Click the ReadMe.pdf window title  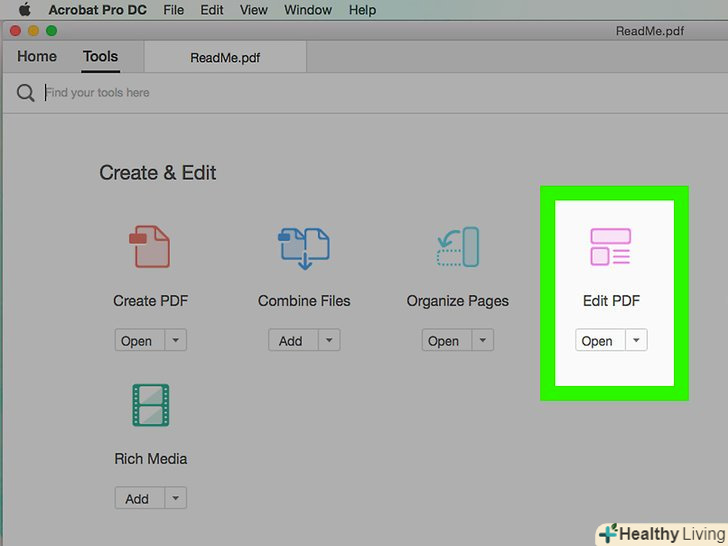pos(650,31)
